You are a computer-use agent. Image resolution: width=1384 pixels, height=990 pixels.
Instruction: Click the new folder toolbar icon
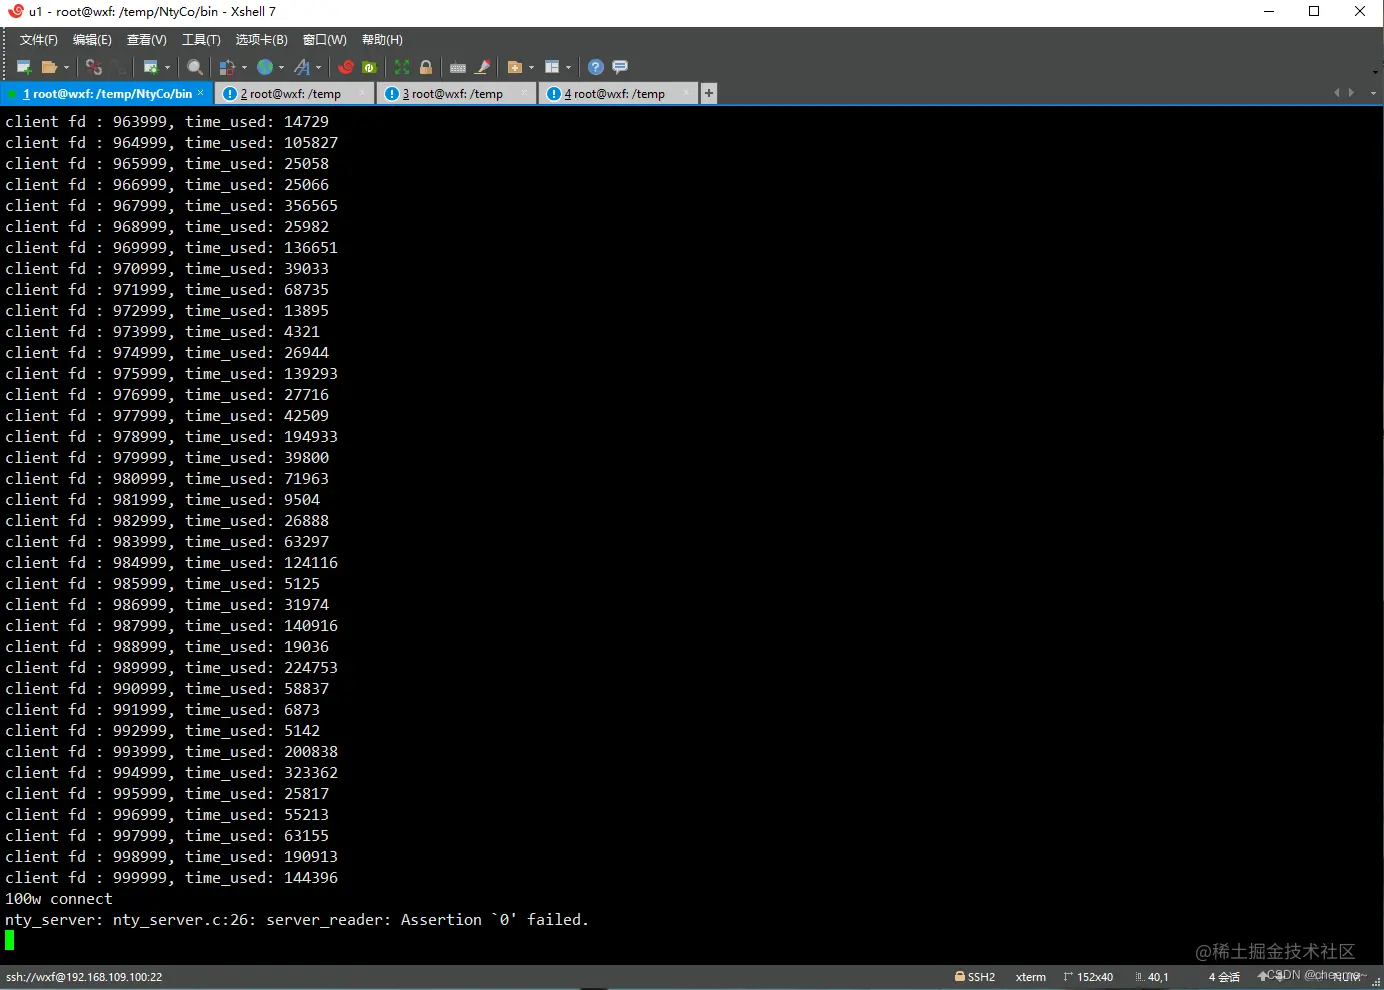click(515, 67)
